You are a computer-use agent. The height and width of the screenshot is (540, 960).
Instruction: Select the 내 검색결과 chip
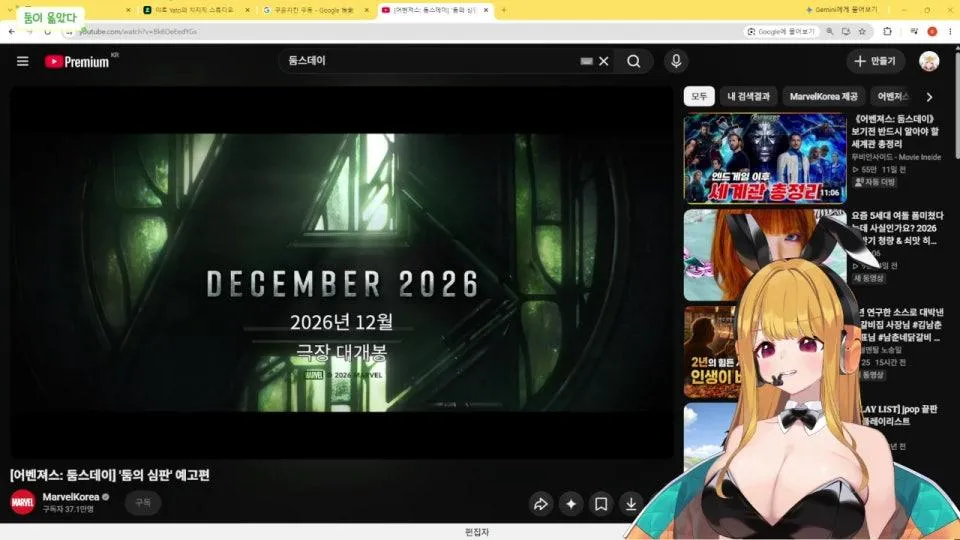pyautogui.click(x=748, y=96)
